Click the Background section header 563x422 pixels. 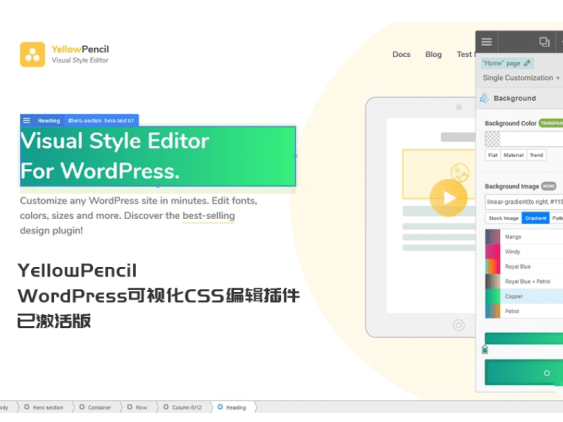[519, 98]
